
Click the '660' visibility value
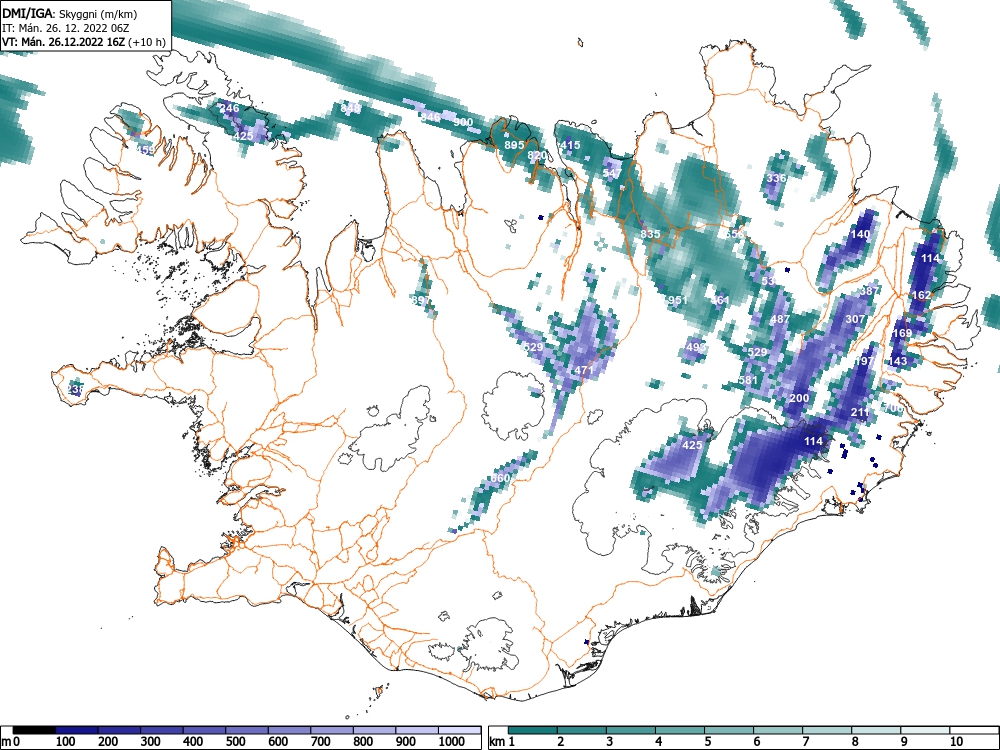pyautogui.click(x=501, y=478)
